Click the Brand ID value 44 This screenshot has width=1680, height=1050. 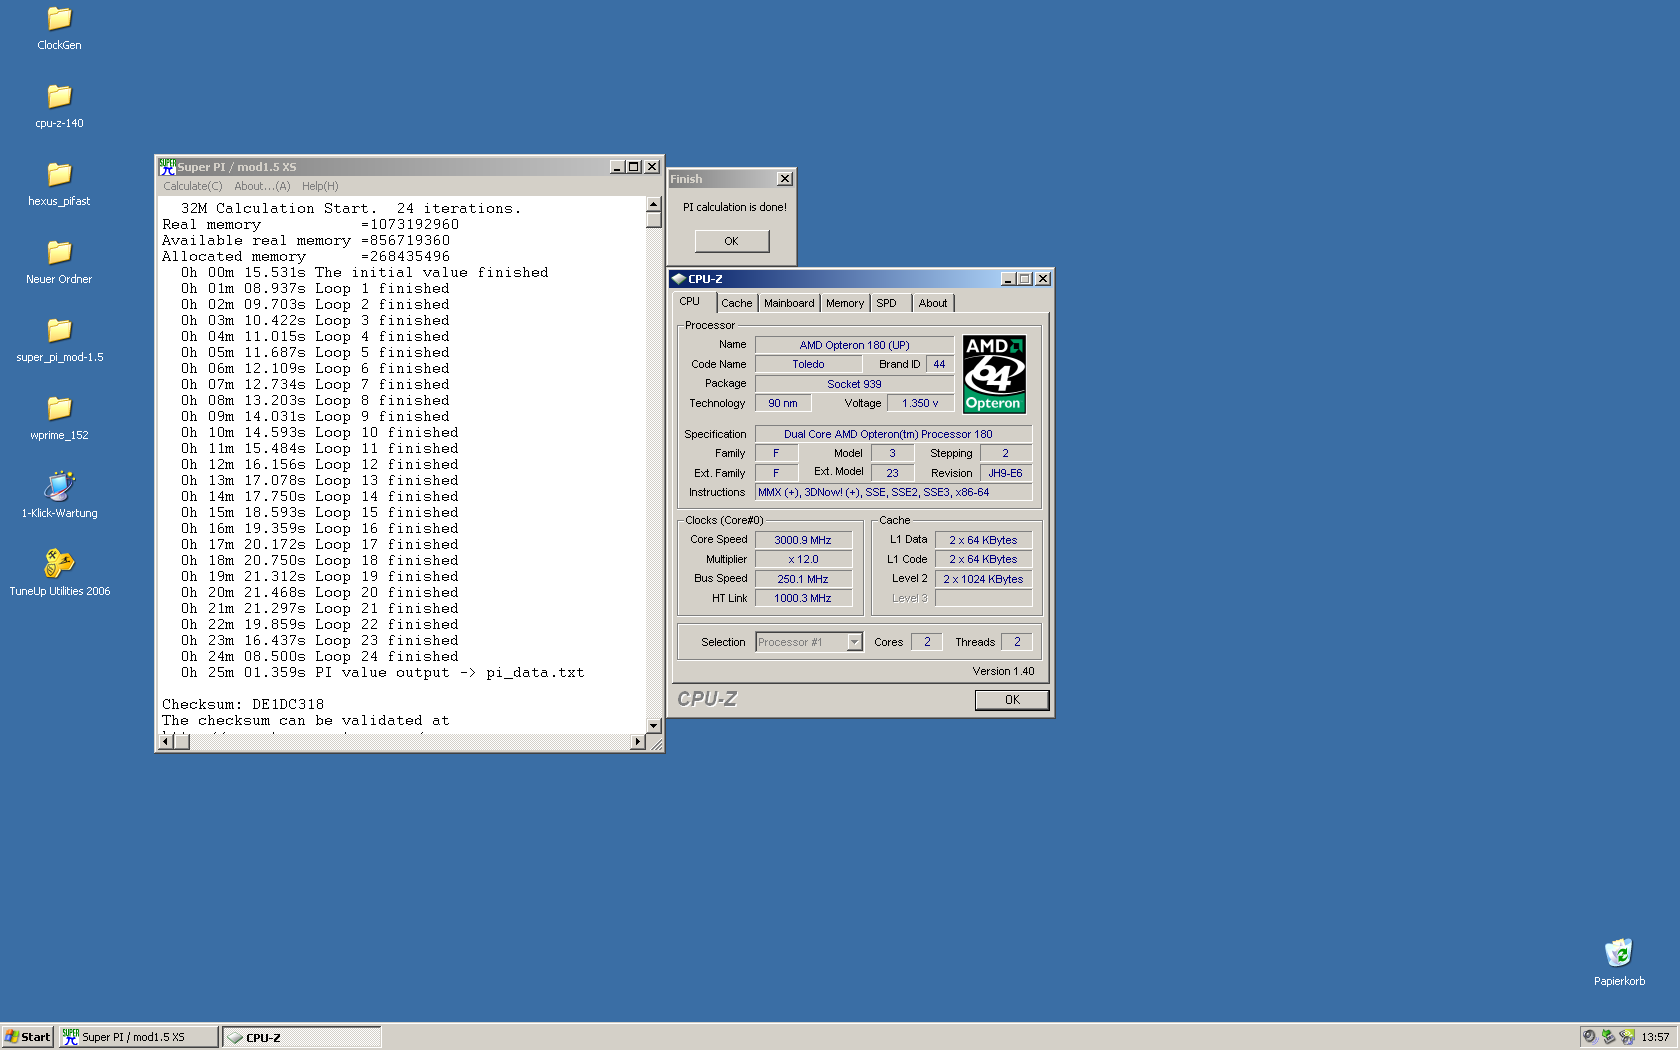point(939,364)
